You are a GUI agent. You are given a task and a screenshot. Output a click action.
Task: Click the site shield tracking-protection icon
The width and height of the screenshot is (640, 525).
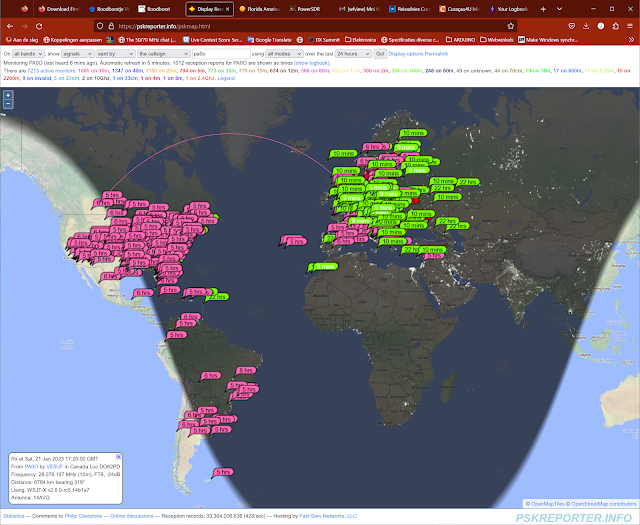100,26
